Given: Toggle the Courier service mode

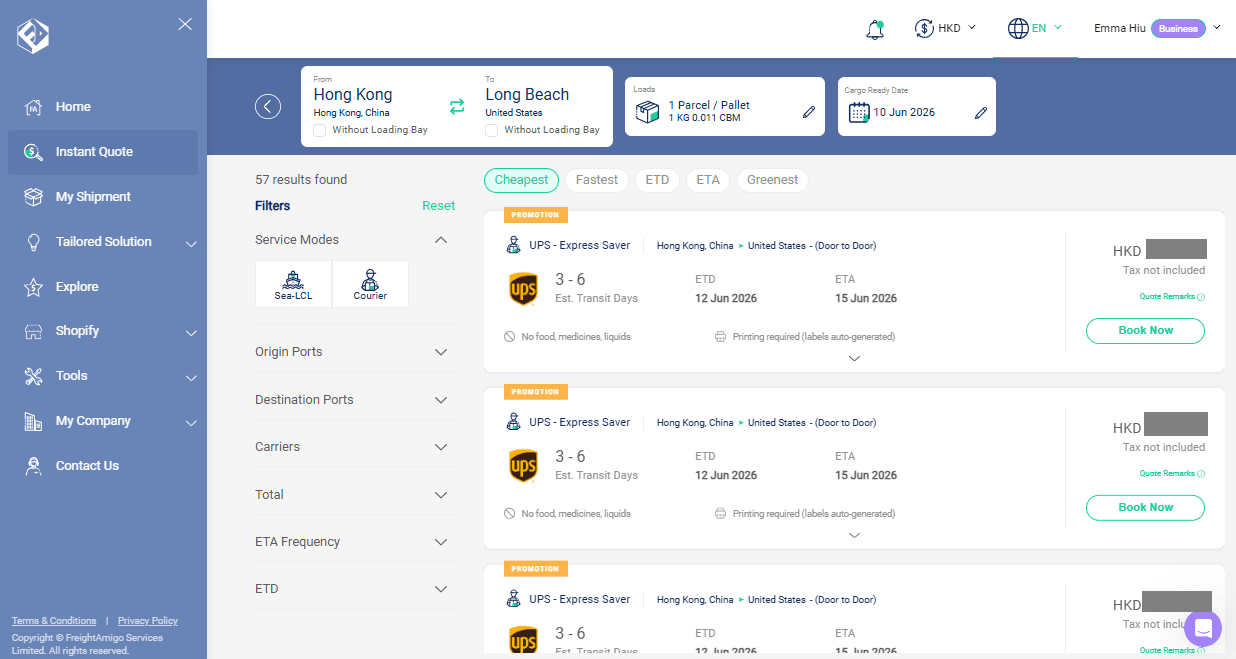Looking at the screenshot, I should (x=370, y=284).
